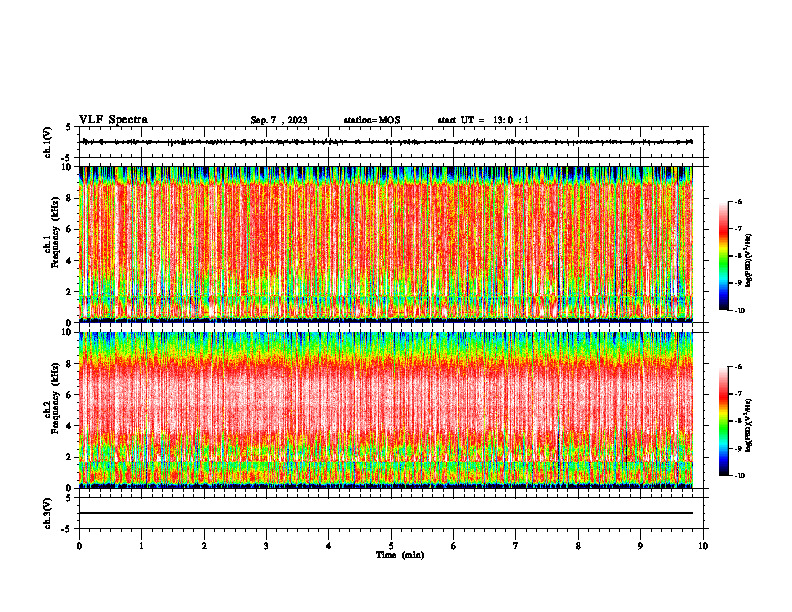Click the flat ch.3 voltage trace line
Viewport: 792px width, 612px height.
click(x=386, y=513)
